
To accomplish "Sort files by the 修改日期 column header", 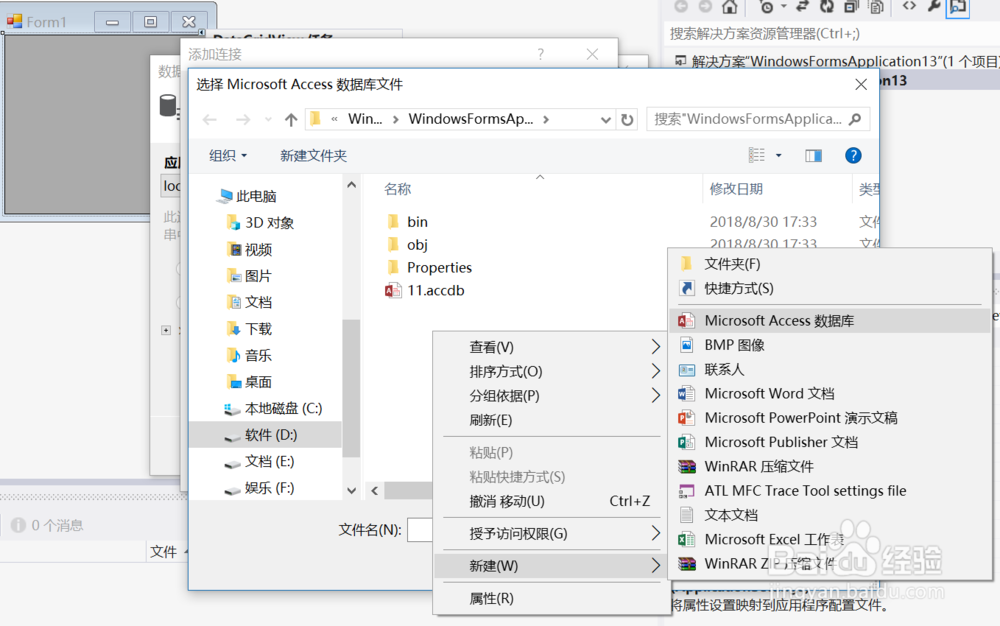I will [x=736, y=189].
